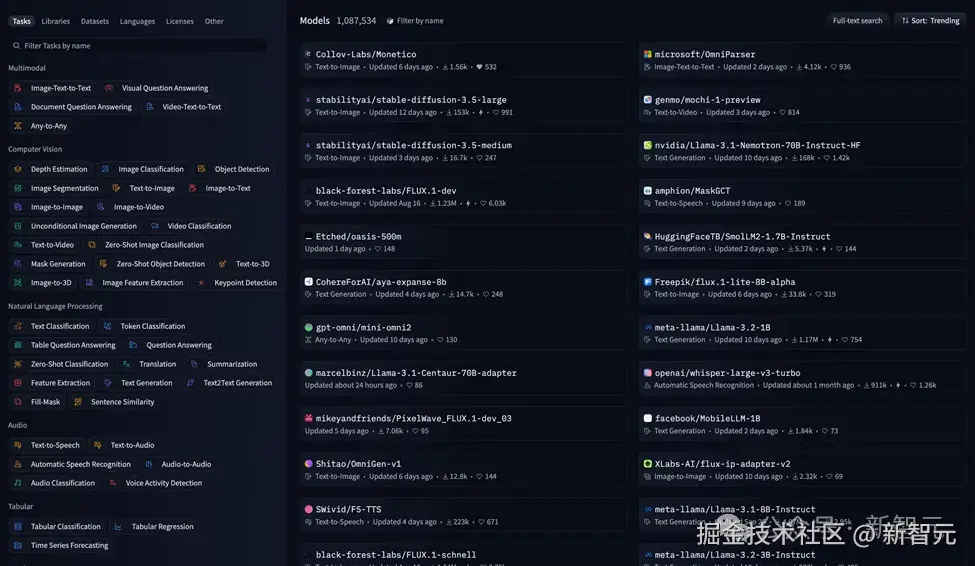The height and width of the screenshot is (566, 975).
Task: Click the Audio Classification icon
Action: (18, 483)
